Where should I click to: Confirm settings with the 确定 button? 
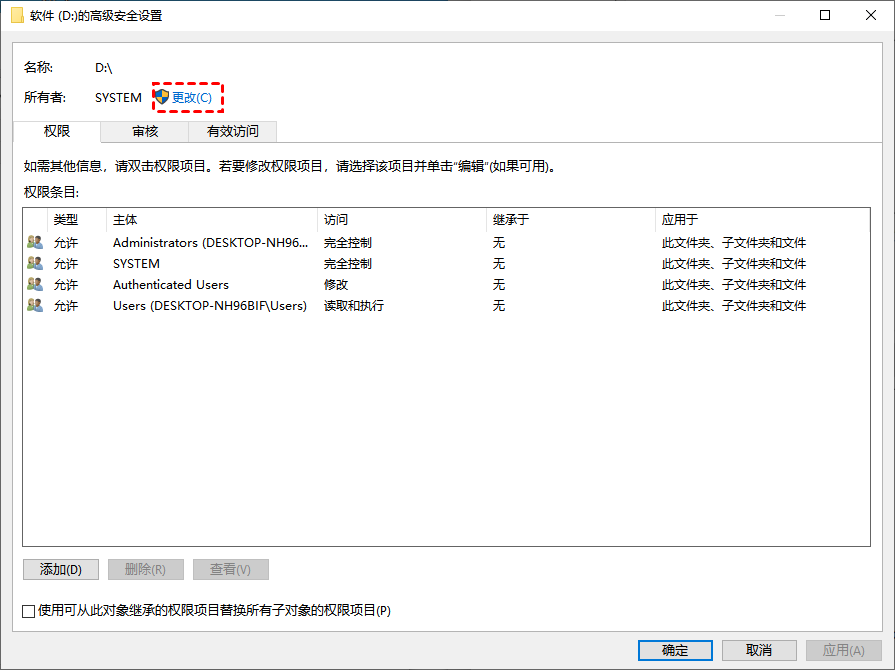click(x=675, y=650)
